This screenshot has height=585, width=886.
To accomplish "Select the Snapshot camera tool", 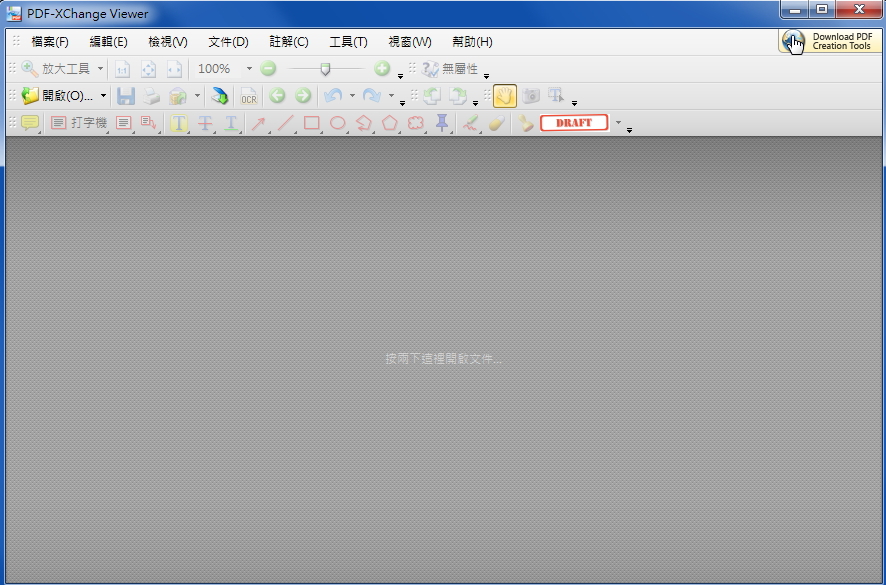I will click(x=531, y=96).
